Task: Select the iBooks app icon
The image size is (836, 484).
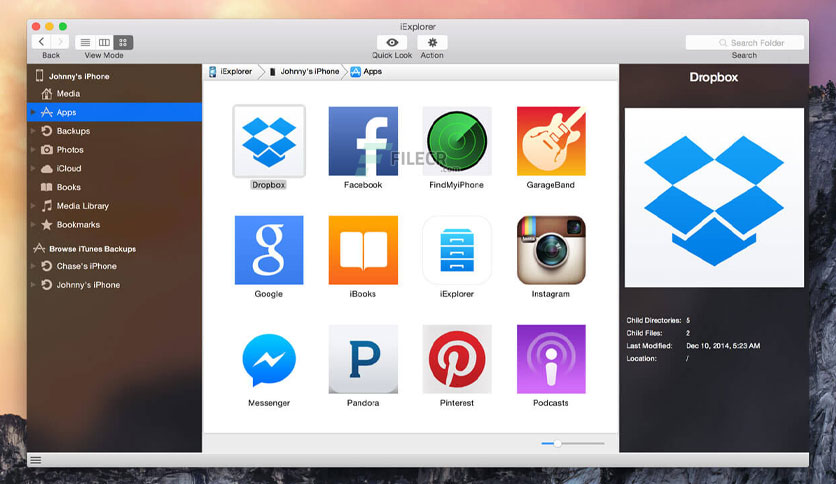Action: pyautogui.click(x=363, y=250)
